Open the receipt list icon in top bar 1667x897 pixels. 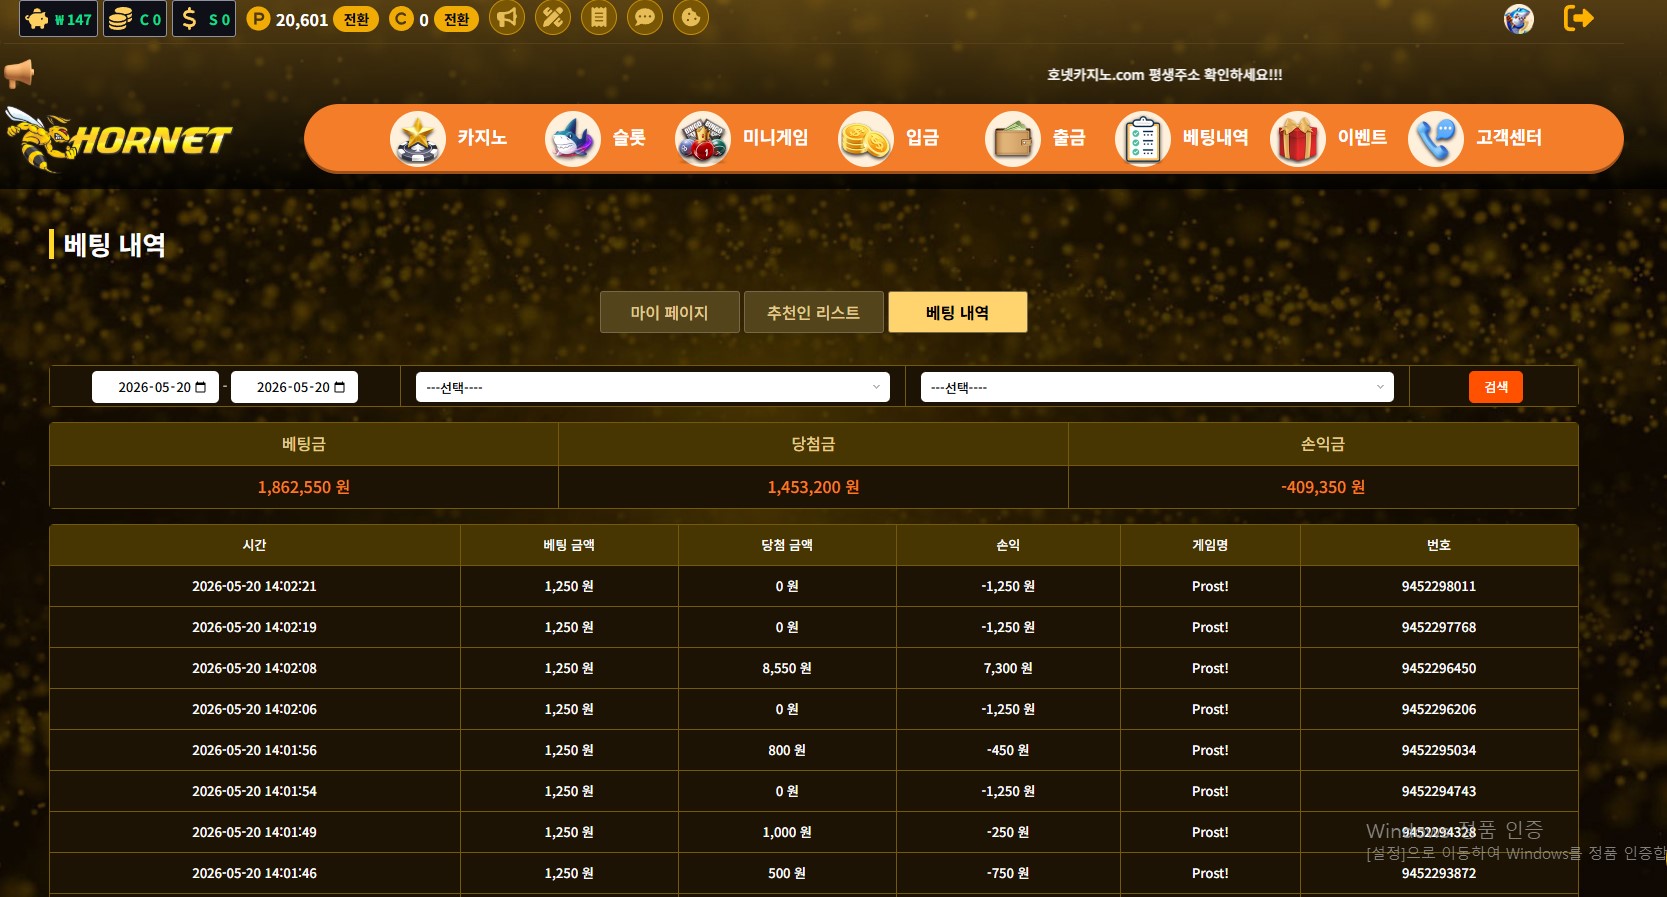pos(599,17)
